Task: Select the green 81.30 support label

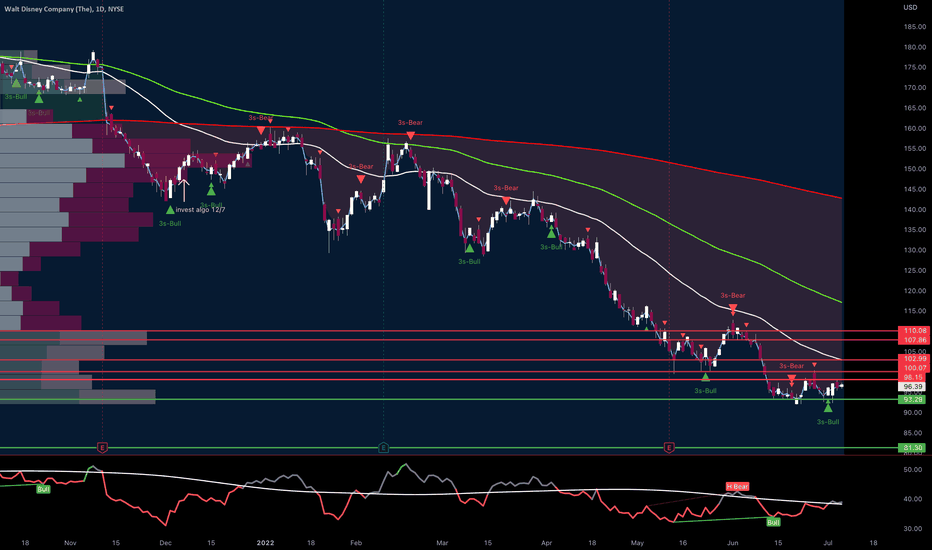Action: [x=913, y=447]
